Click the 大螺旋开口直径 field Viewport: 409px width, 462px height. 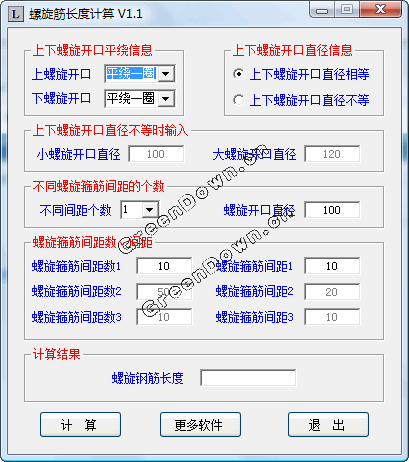coord(332,154)
